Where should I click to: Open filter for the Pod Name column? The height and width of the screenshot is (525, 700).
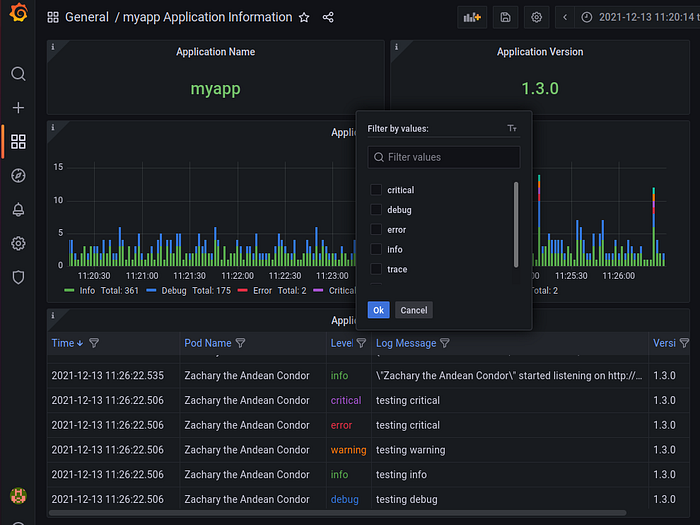240,343
